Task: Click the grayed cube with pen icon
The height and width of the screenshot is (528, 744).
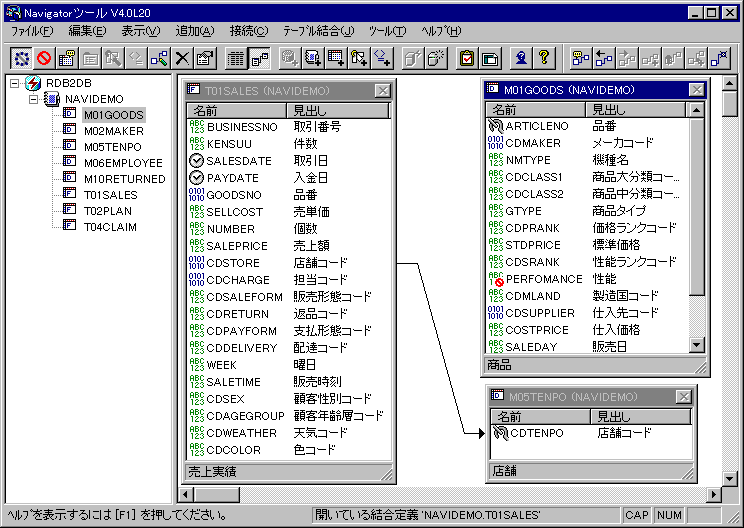Action: (x=413, y=58)
